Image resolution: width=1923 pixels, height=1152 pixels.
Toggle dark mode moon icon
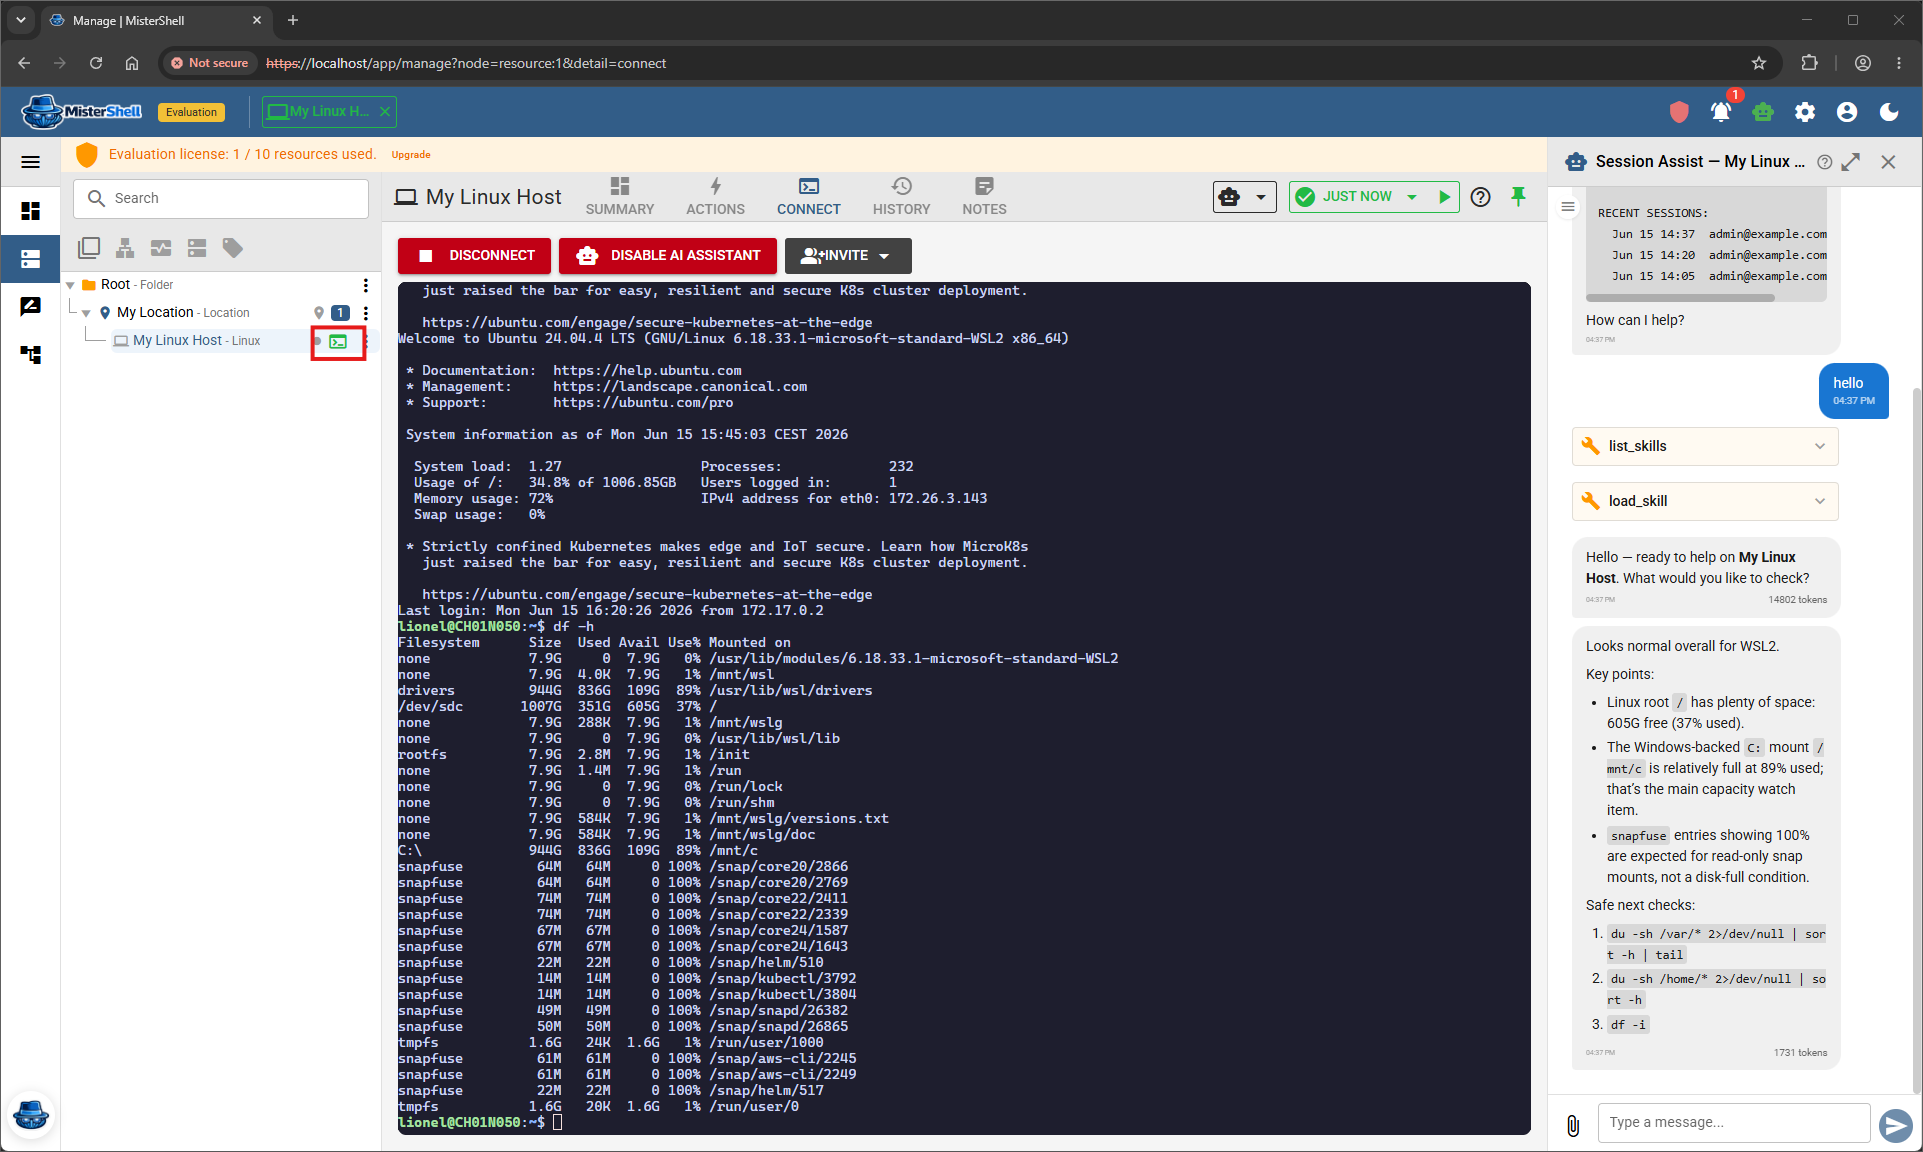pyautogui.click(x=1889, y=112)
